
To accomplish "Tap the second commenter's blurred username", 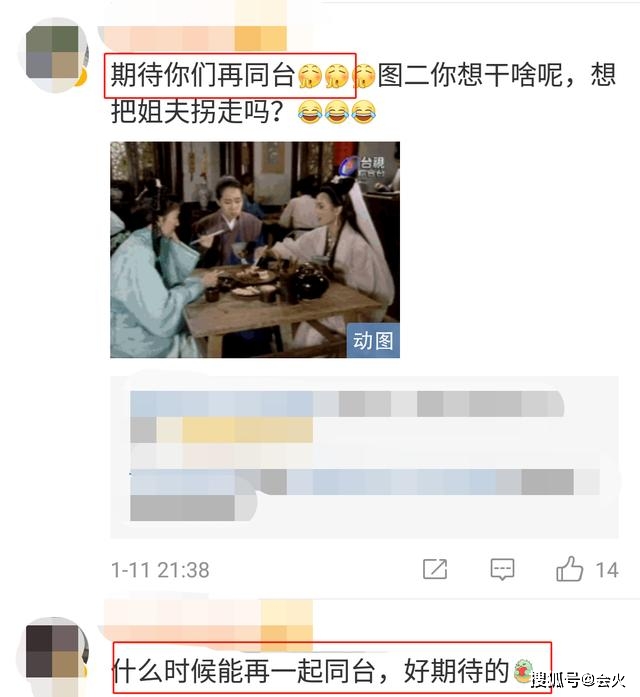I will coord(207,624).
